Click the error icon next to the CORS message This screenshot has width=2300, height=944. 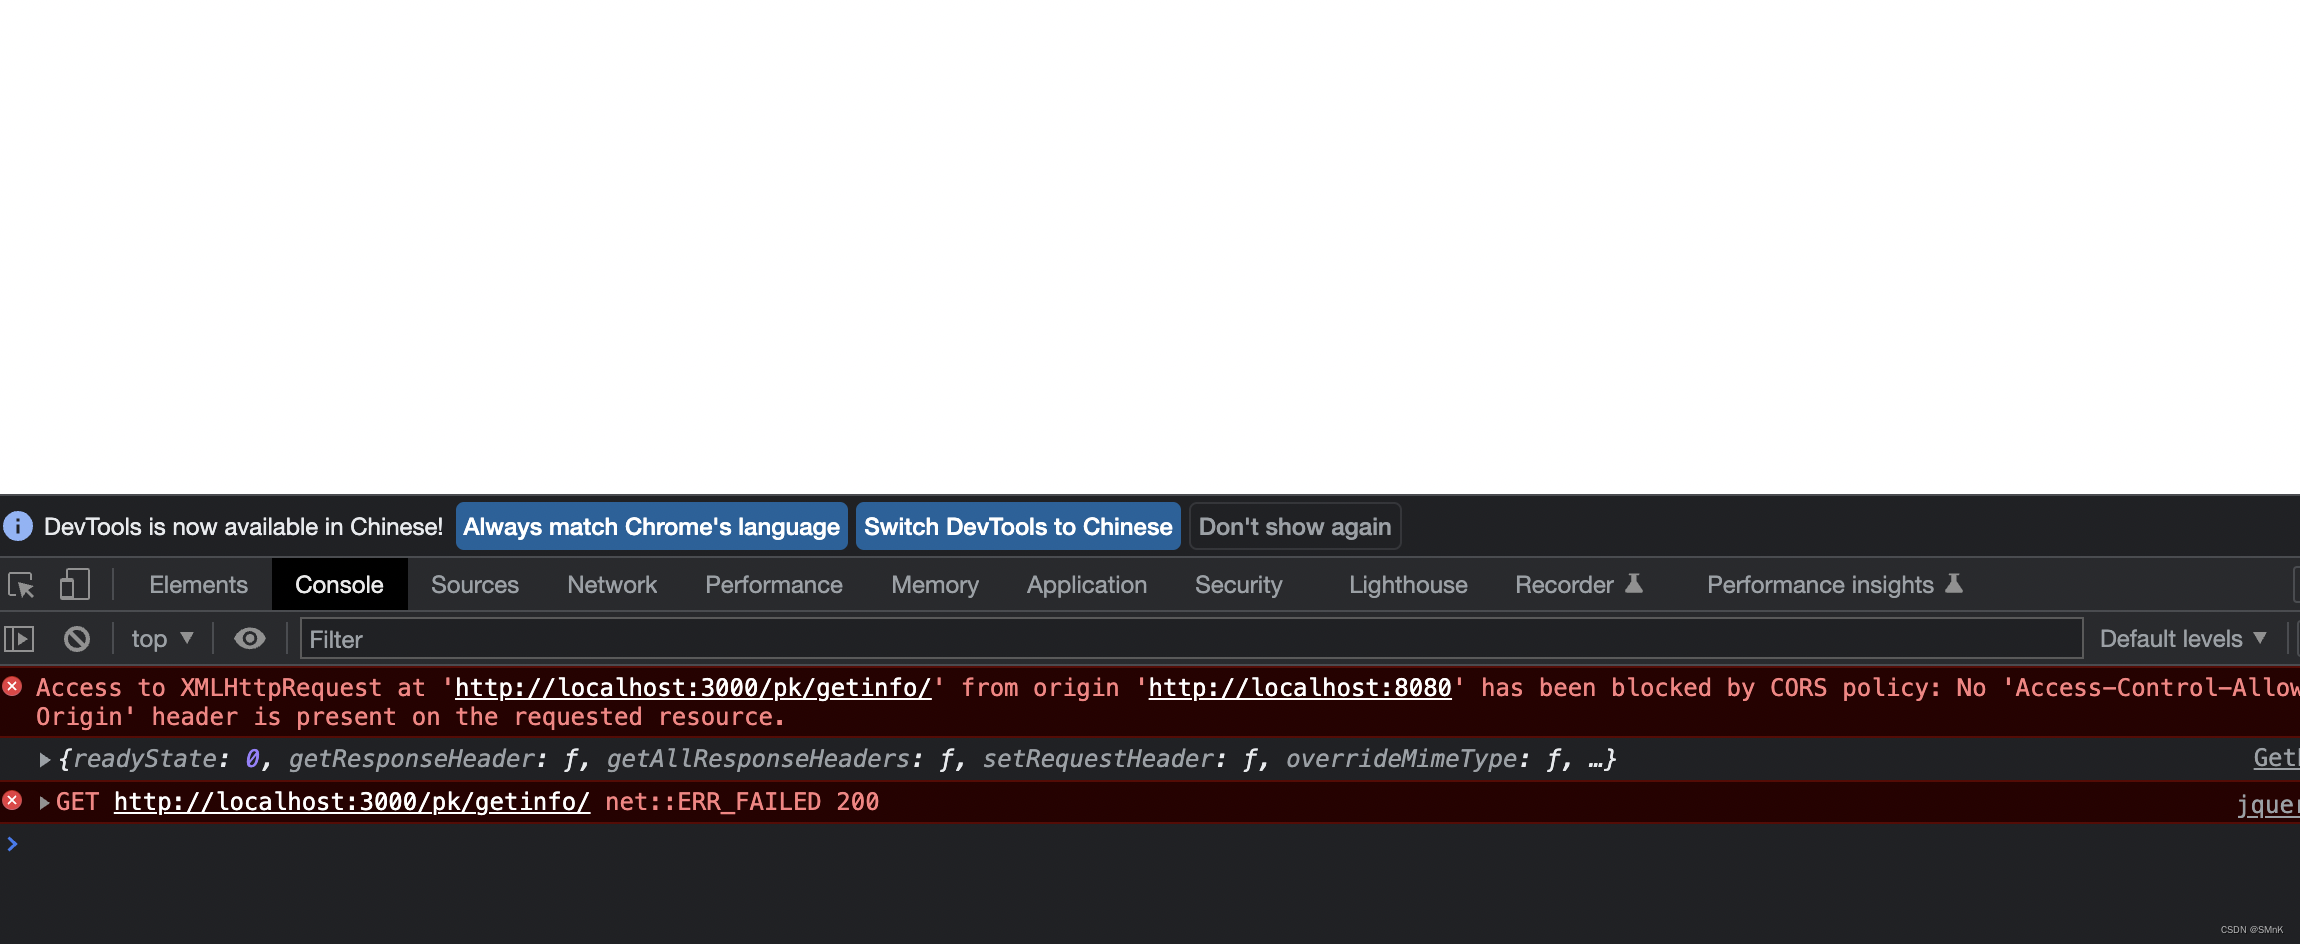point(13,687)
